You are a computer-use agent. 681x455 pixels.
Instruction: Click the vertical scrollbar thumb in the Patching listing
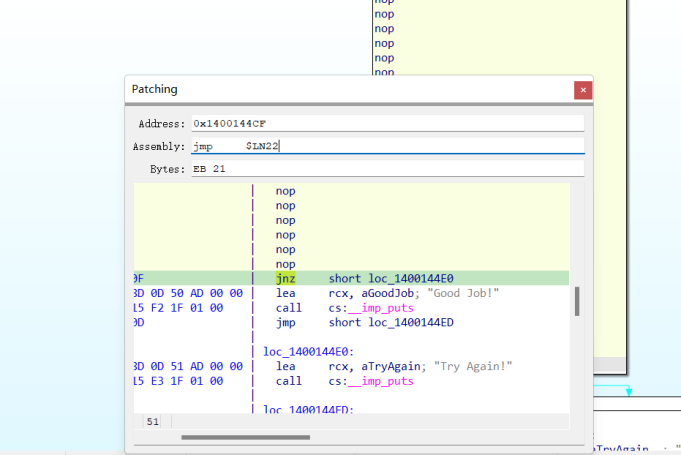pyautogui.click(x=577, y=301)
